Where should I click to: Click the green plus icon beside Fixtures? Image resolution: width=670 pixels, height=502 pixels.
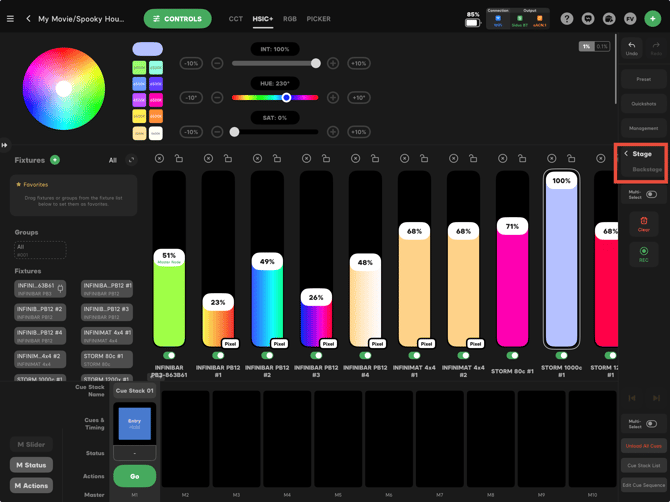click(55, 160)
